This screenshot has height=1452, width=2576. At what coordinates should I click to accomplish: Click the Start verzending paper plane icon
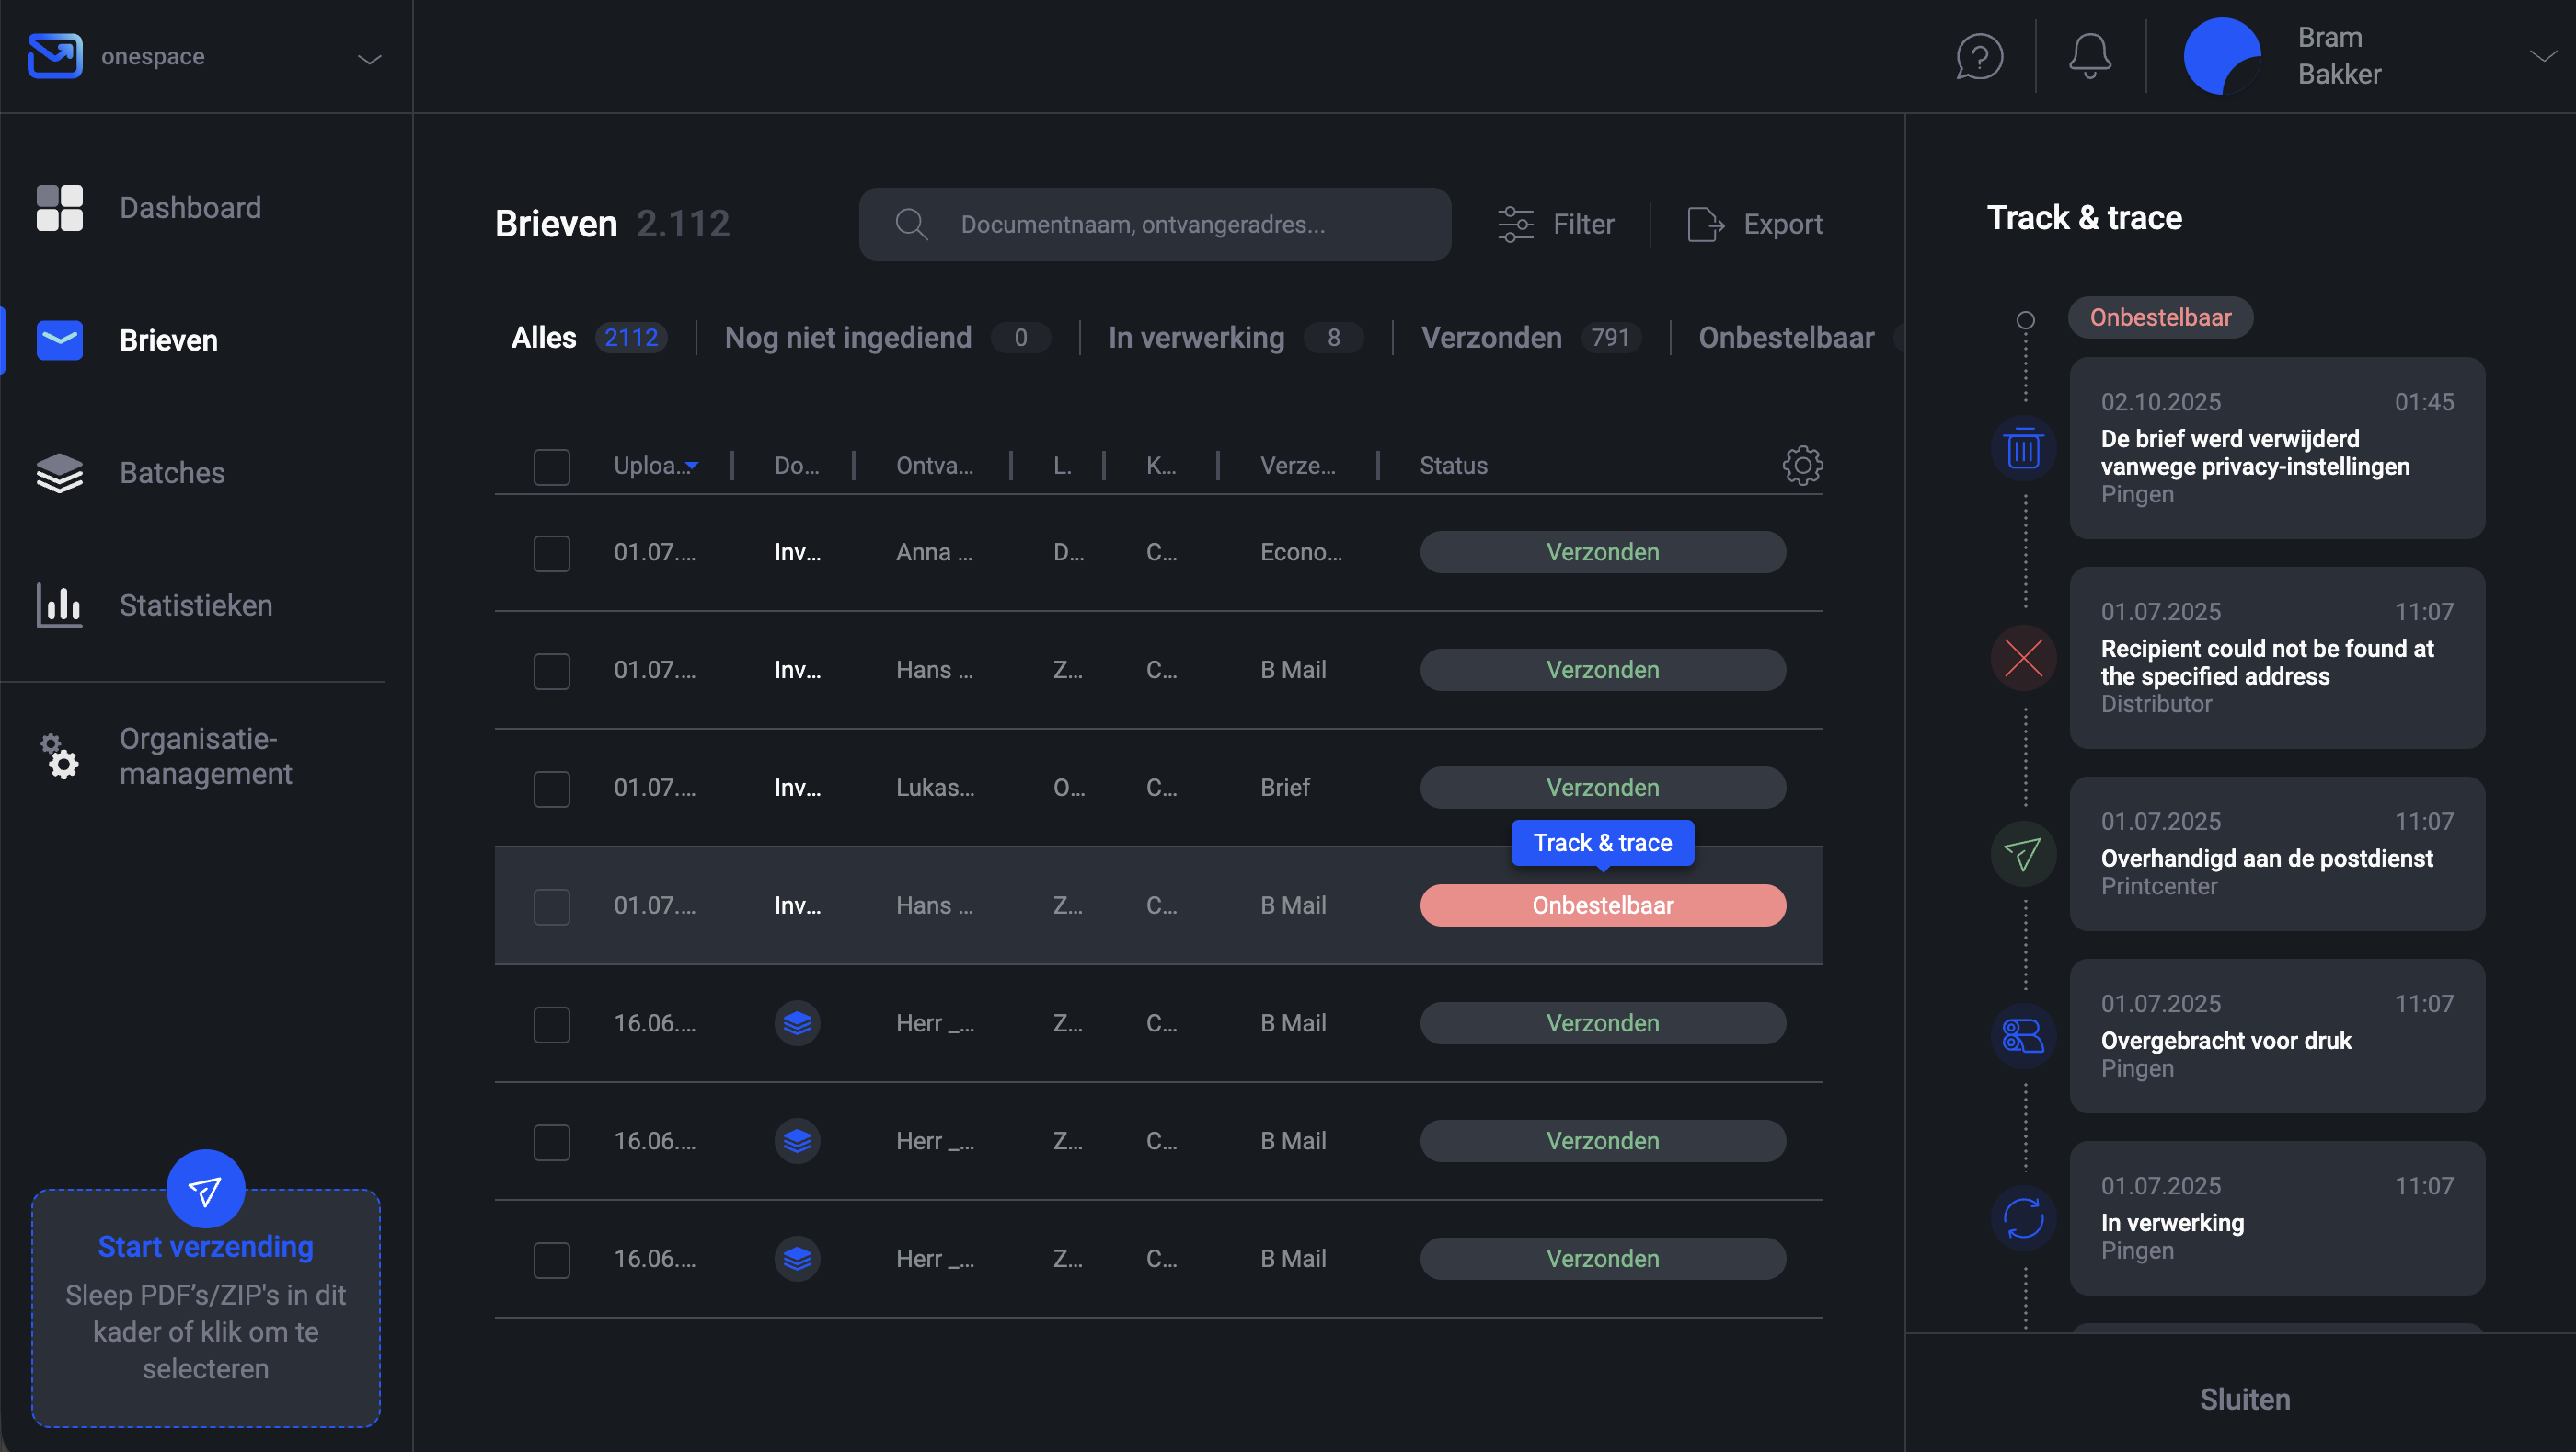(205, 1189)
